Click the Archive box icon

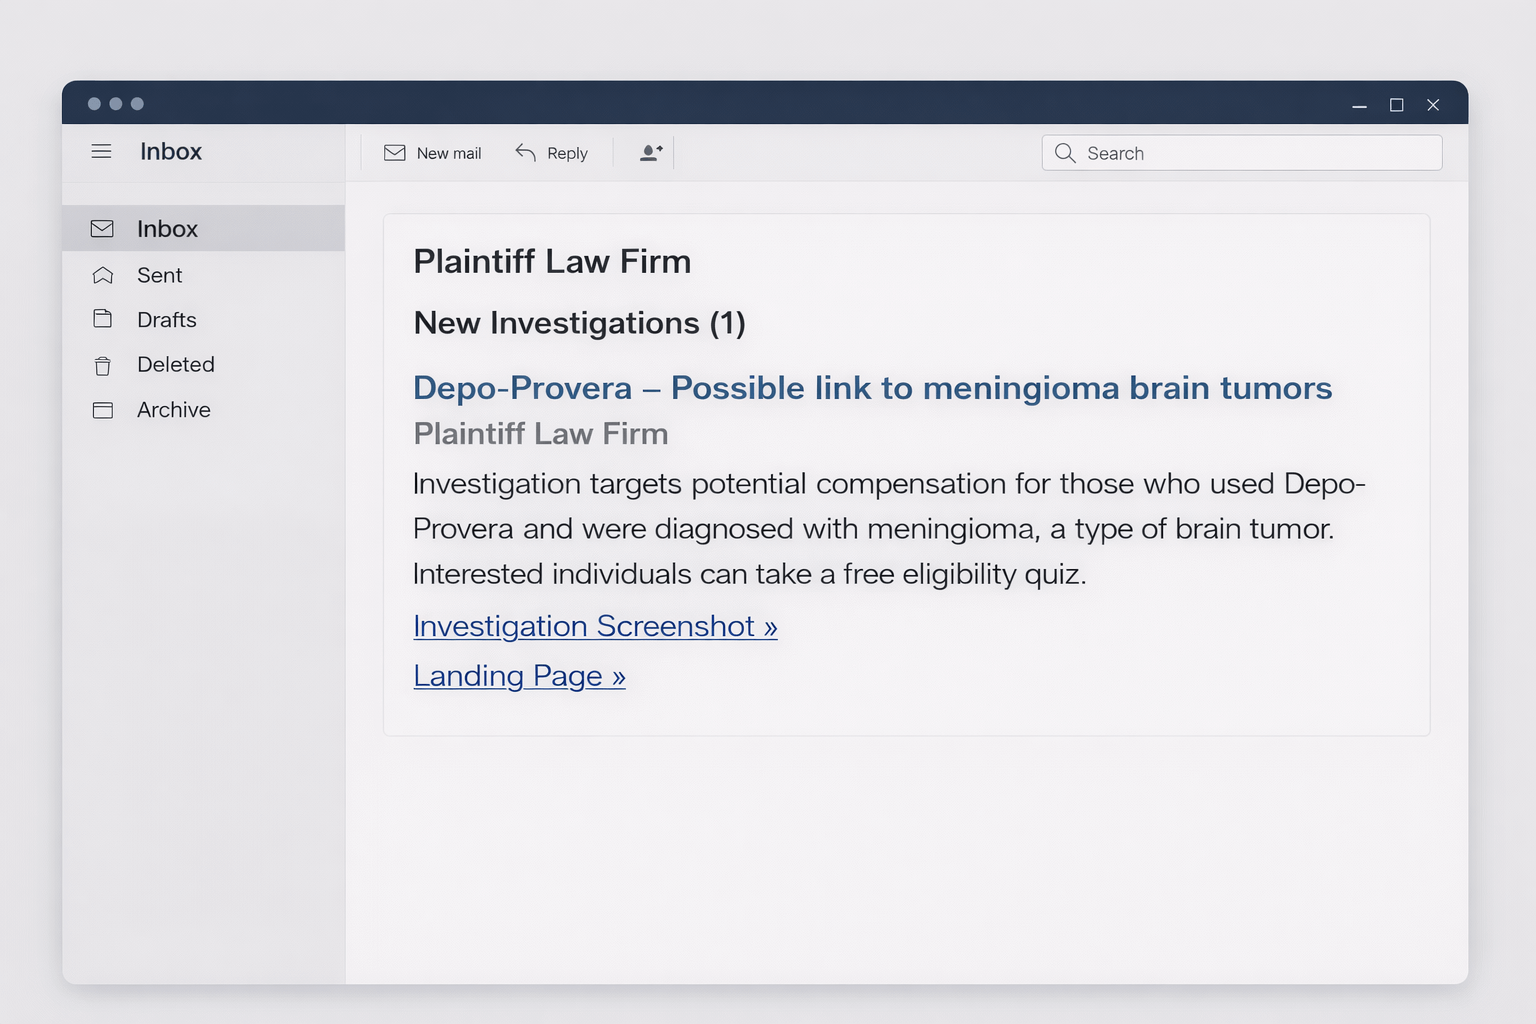(102, 410)
